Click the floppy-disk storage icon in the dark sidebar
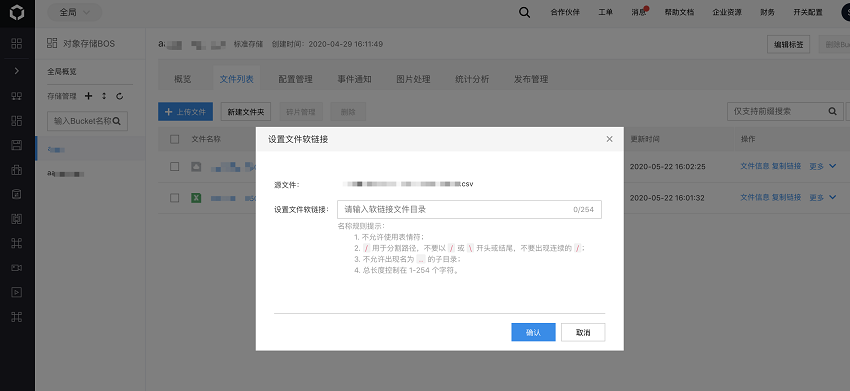 point(17,145)
